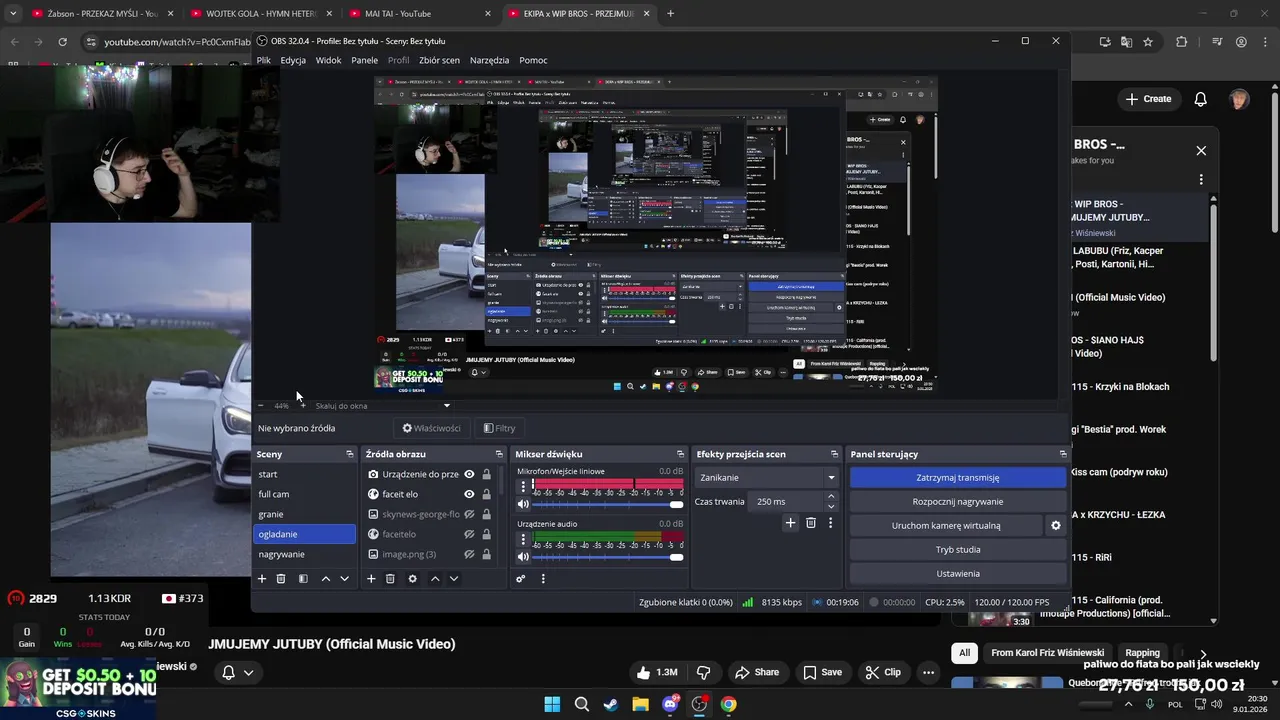Open the Zbiór scen menu

pyautogui.click(x=439, y=60)
